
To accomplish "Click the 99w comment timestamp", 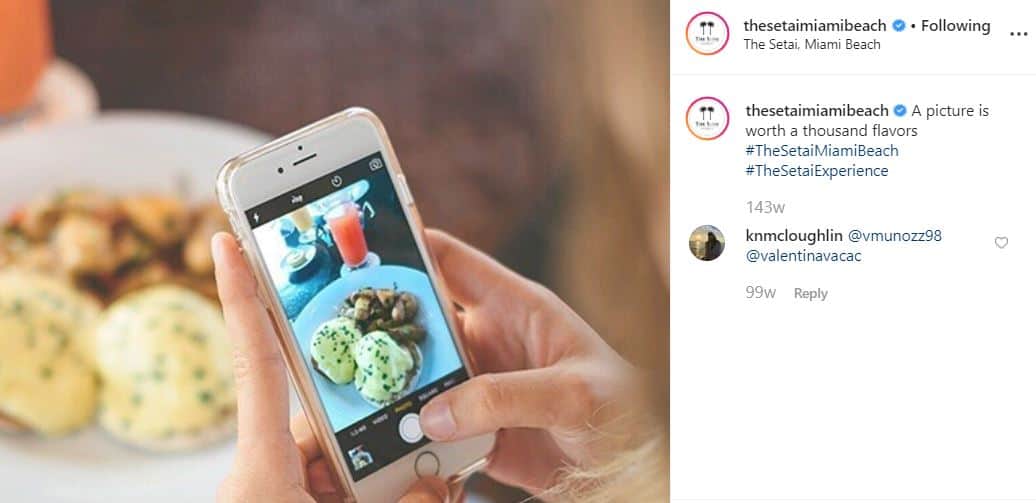I will [760, 293].
